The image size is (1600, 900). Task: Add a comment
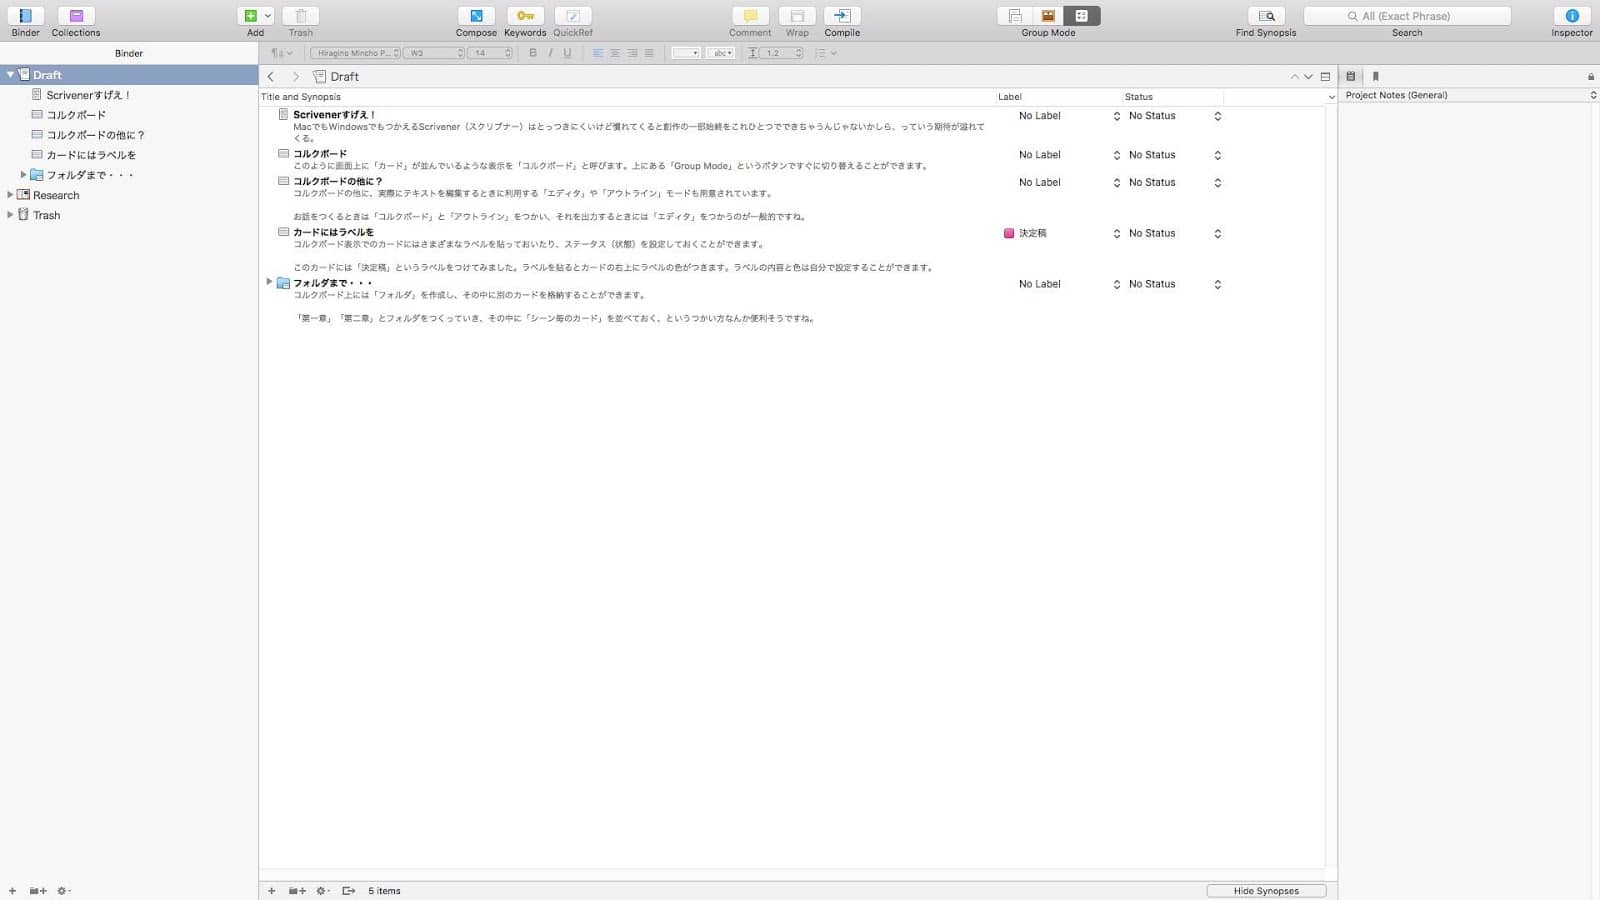click(749, 16)
